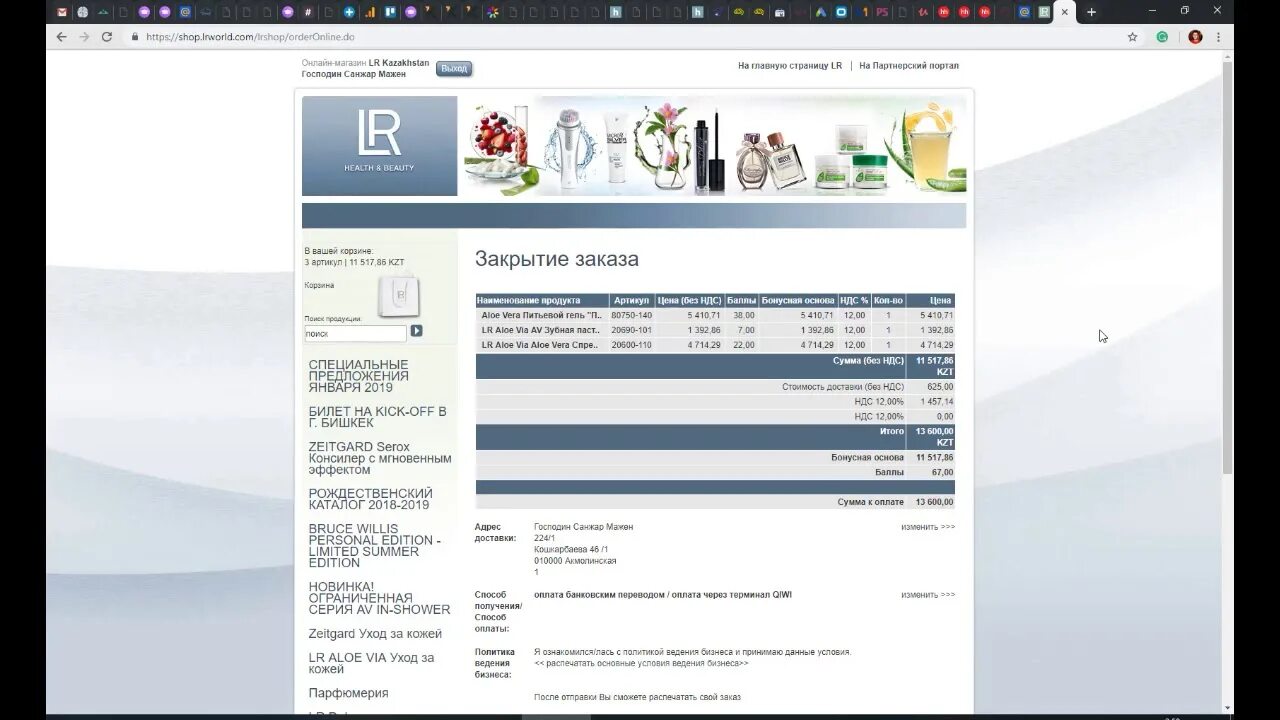Viewport: 1280px width, 720px height.
Task: Open the Парфюмерия category
Action: [348, 693]
